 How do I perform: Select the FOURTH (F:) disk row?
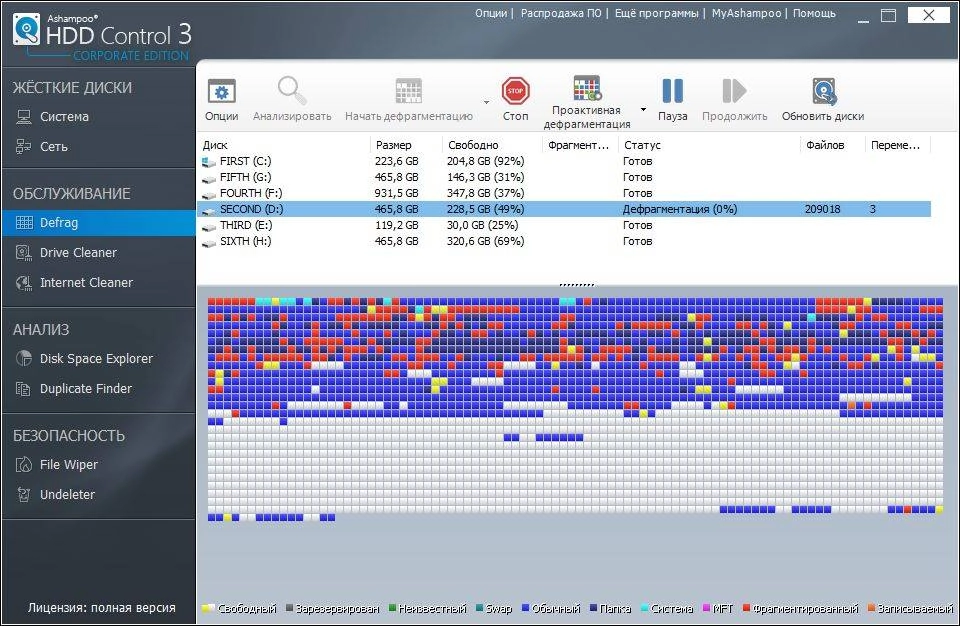click(566, 193)
